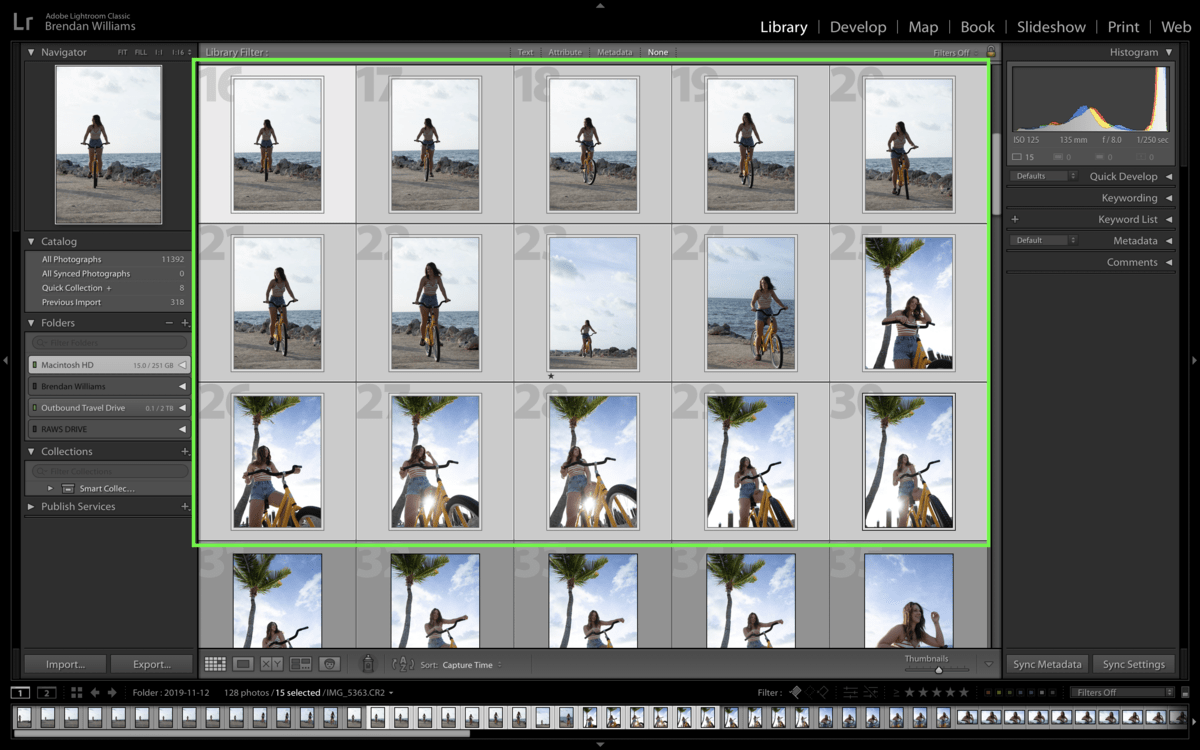Click the Sync Settings button

[1133, 664]
